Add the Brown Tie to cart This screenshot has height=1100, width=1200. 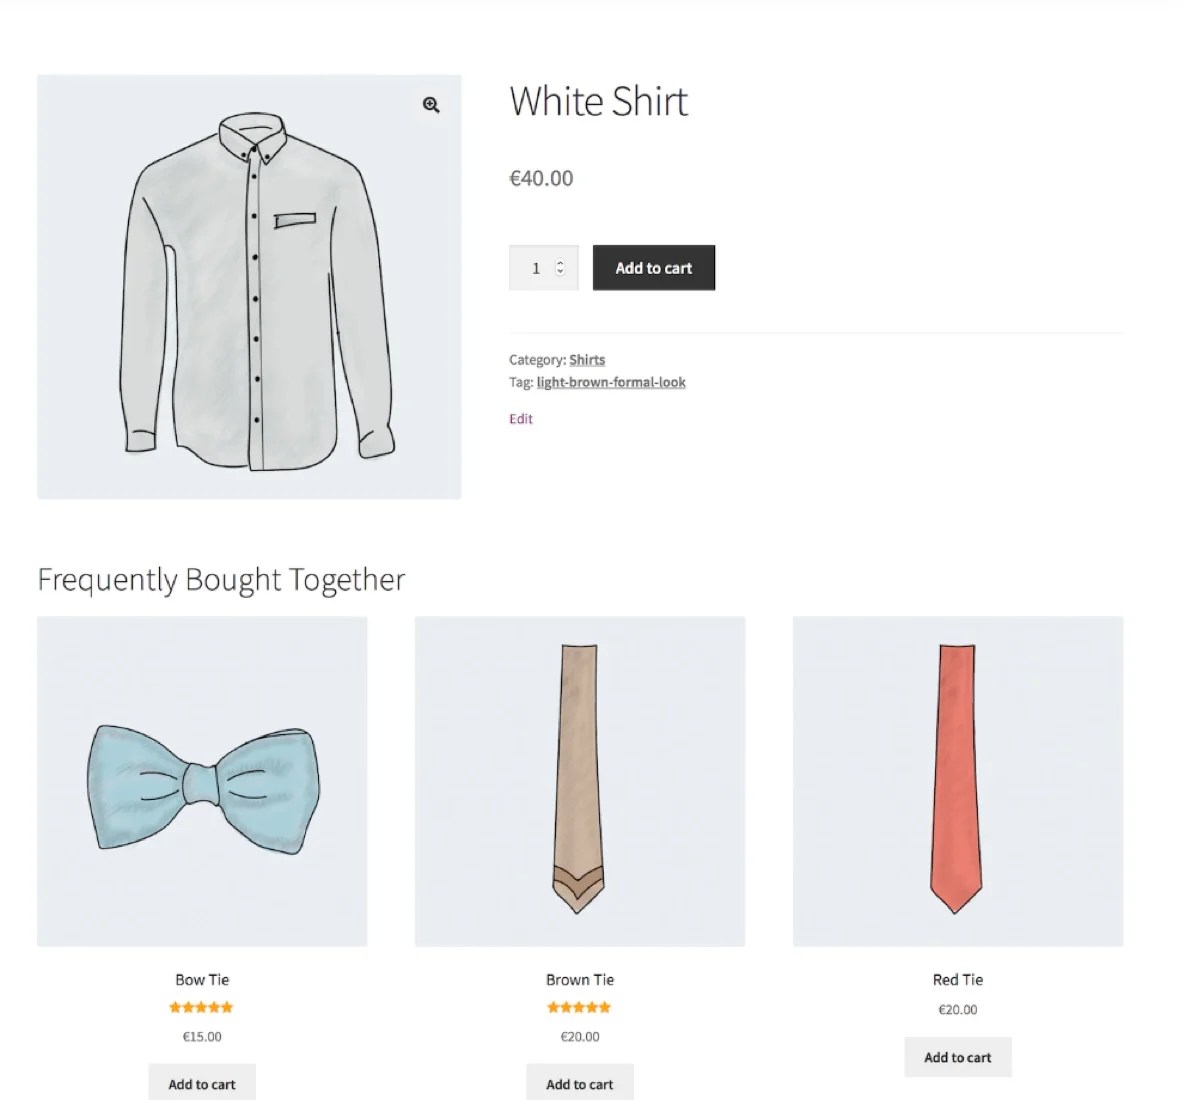pyautogui.click(x=579, y=1083)
